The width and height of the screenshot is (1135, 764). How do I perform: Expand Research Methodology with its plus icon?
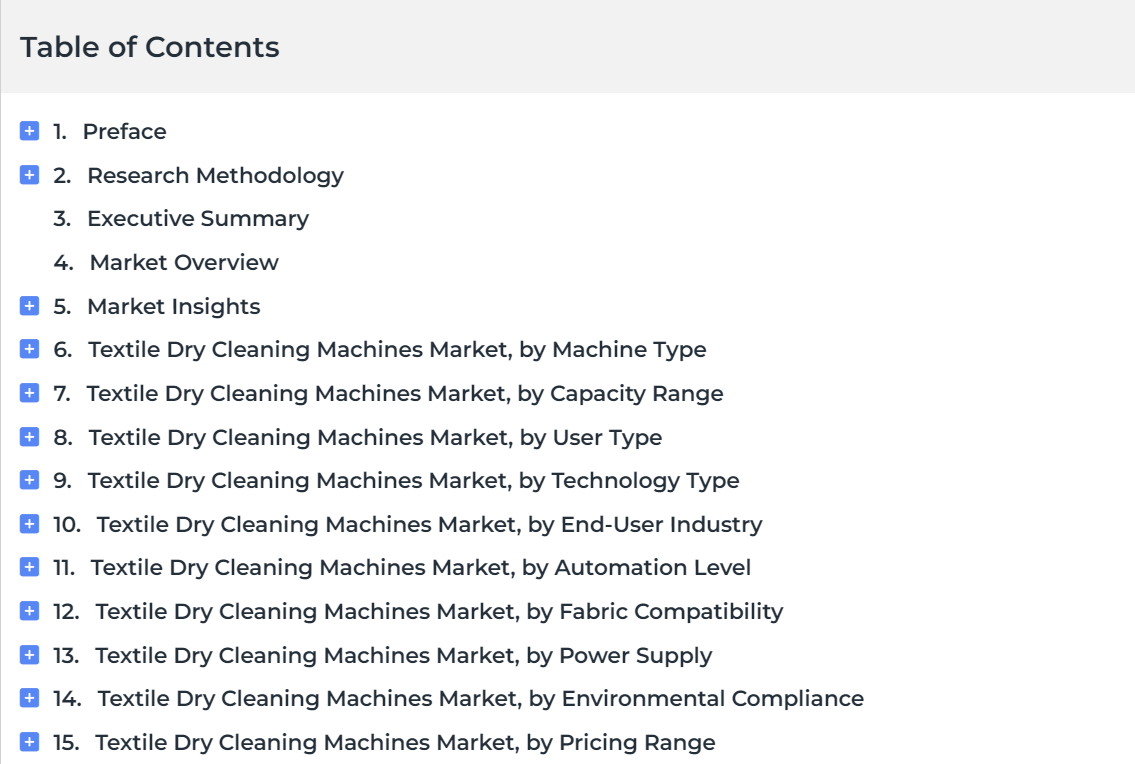coord(29,175)
